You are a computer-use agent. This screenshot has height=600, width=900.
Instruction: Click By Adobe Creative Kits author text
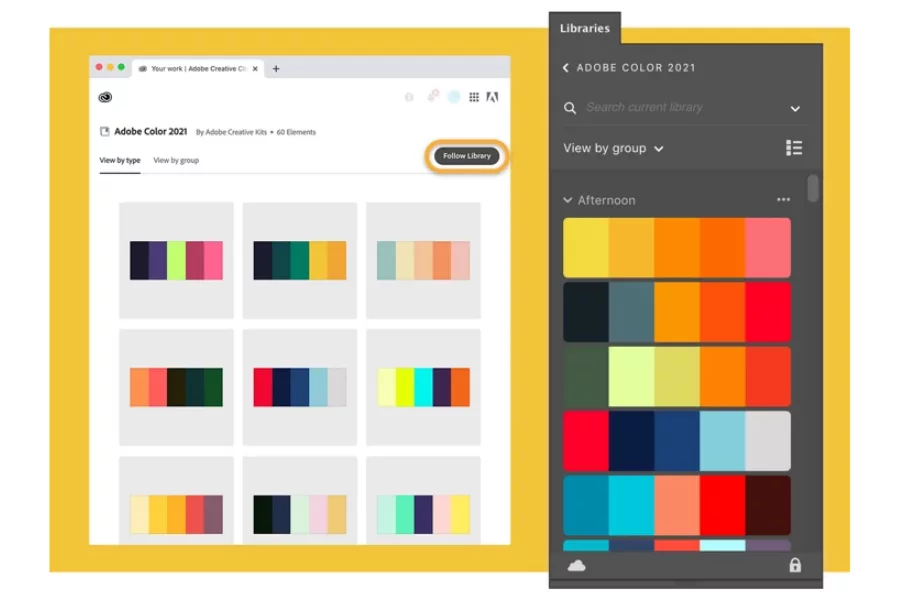click(231, 132)
